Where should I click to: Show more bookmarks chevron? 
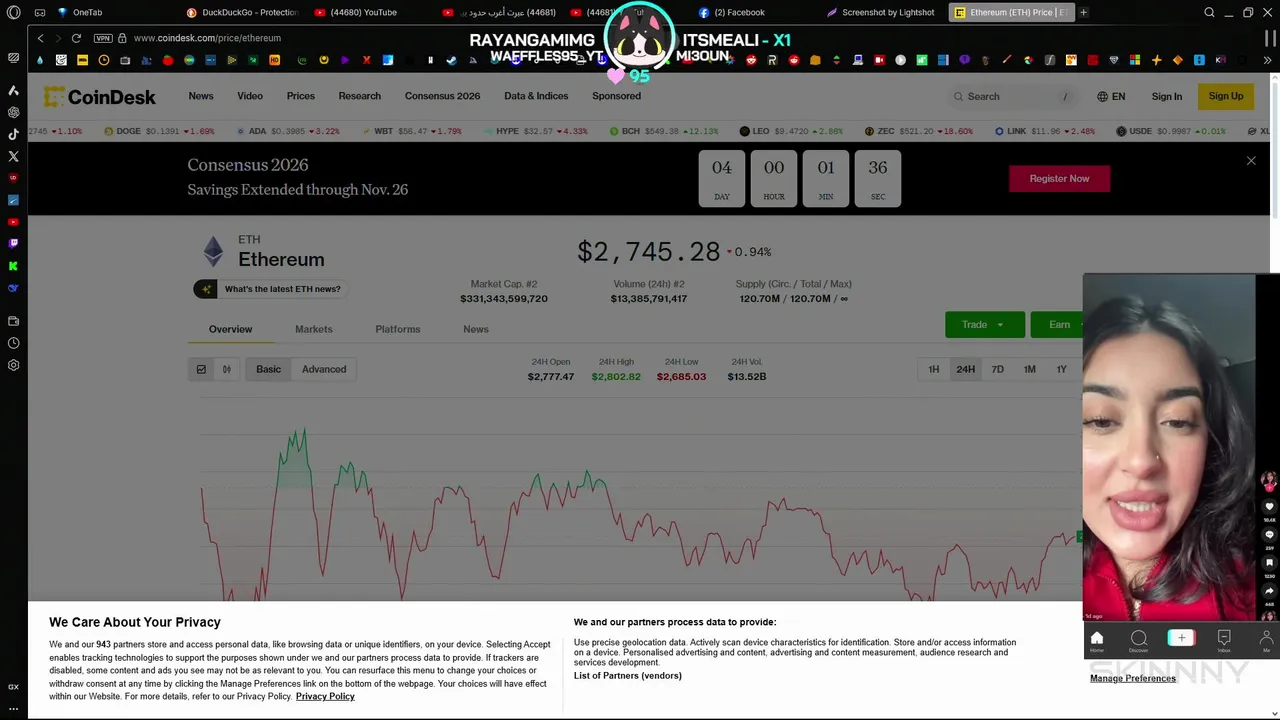(x=1265, y=60)
